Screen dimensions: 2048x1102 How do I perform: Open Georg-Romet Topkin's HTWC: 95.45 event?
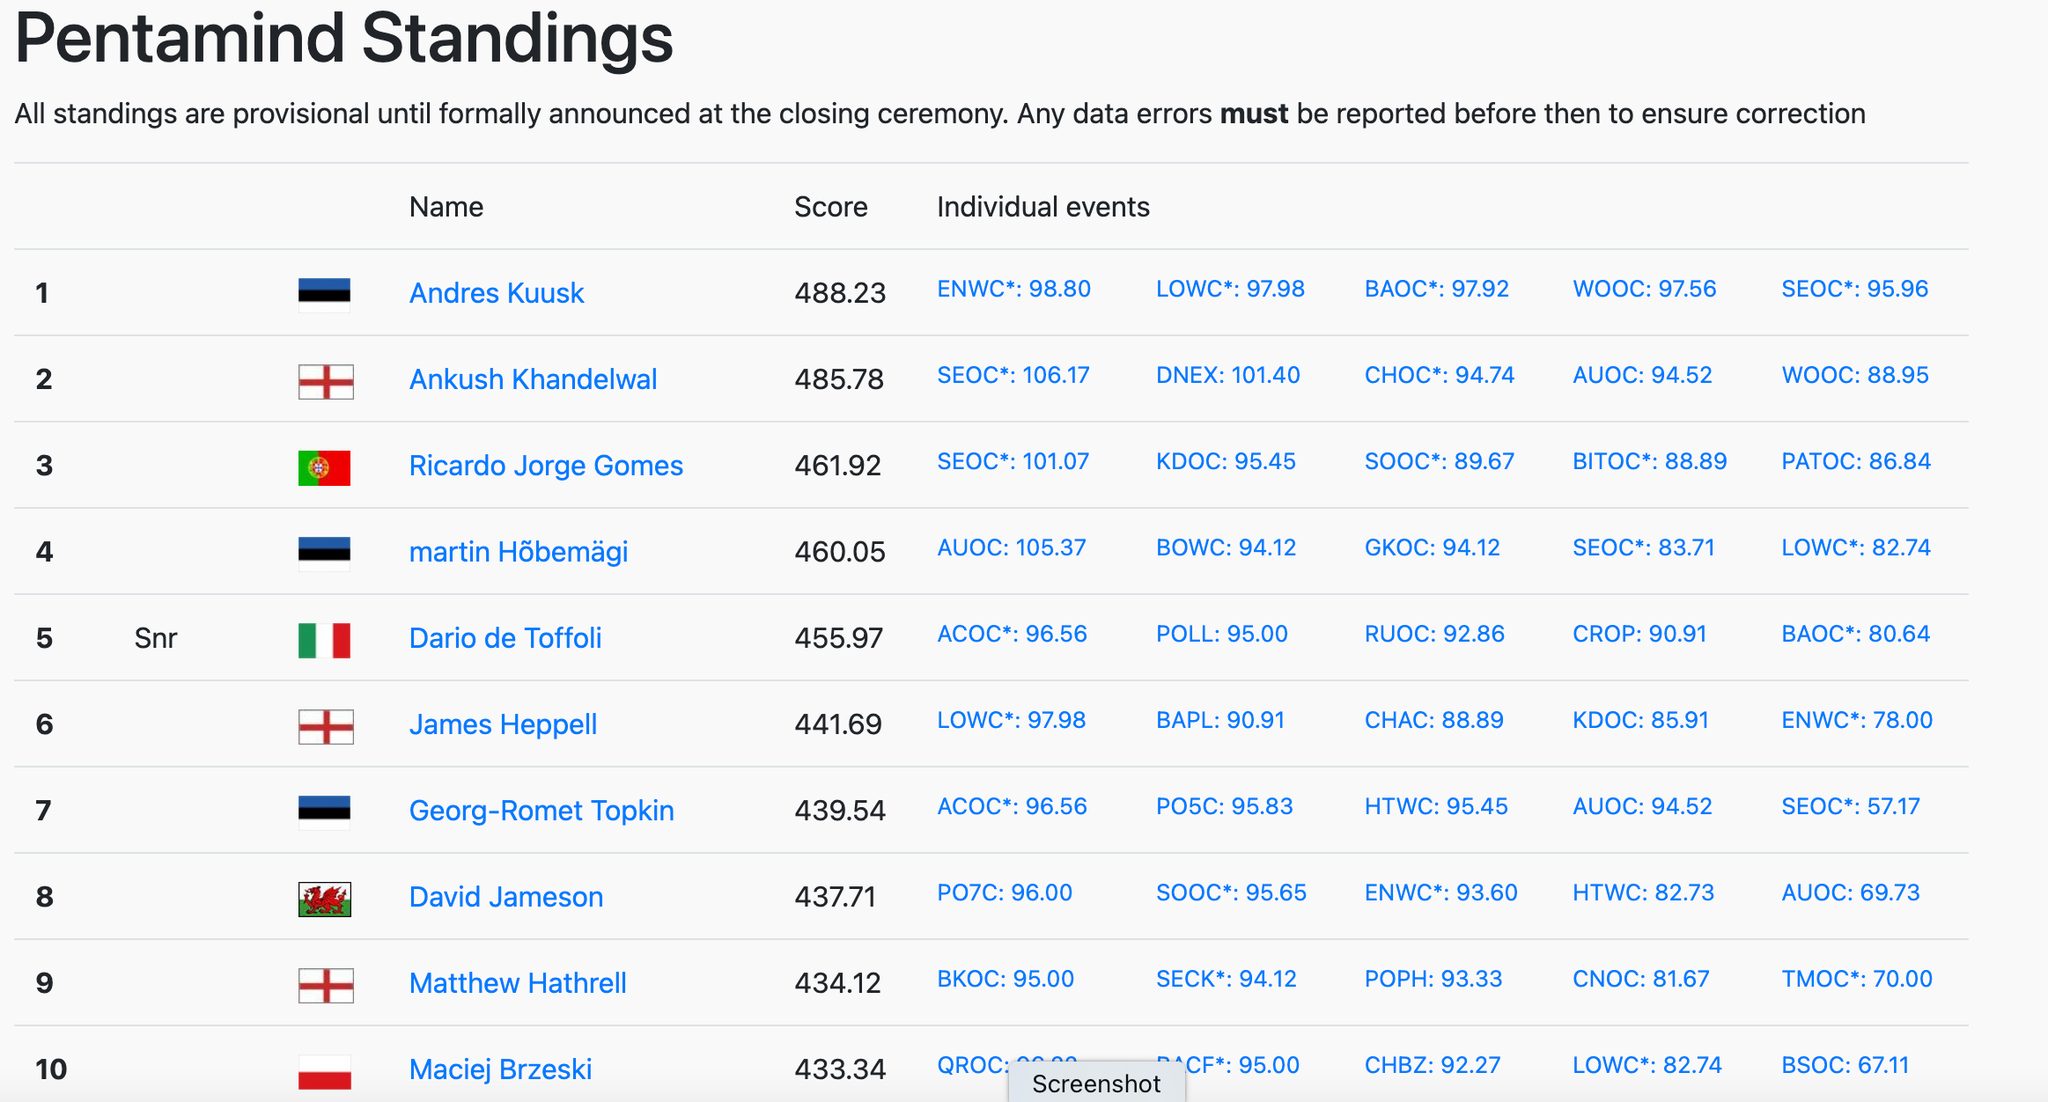pos(1436,806)
